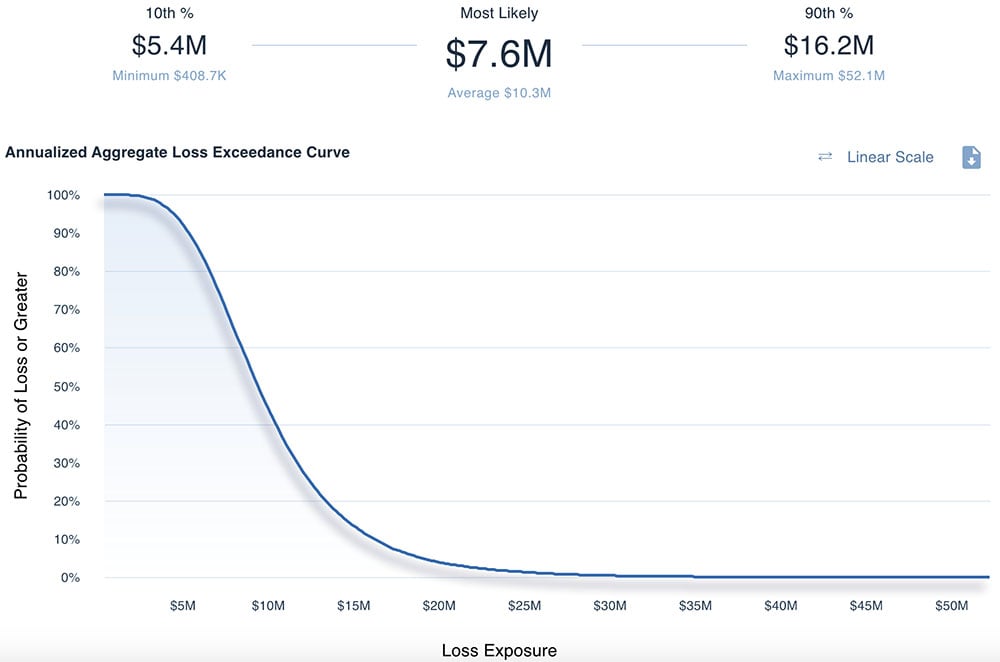The image size is (1000, 662).
Task: Click the $5M x-axis label
Action: point(182,606)
